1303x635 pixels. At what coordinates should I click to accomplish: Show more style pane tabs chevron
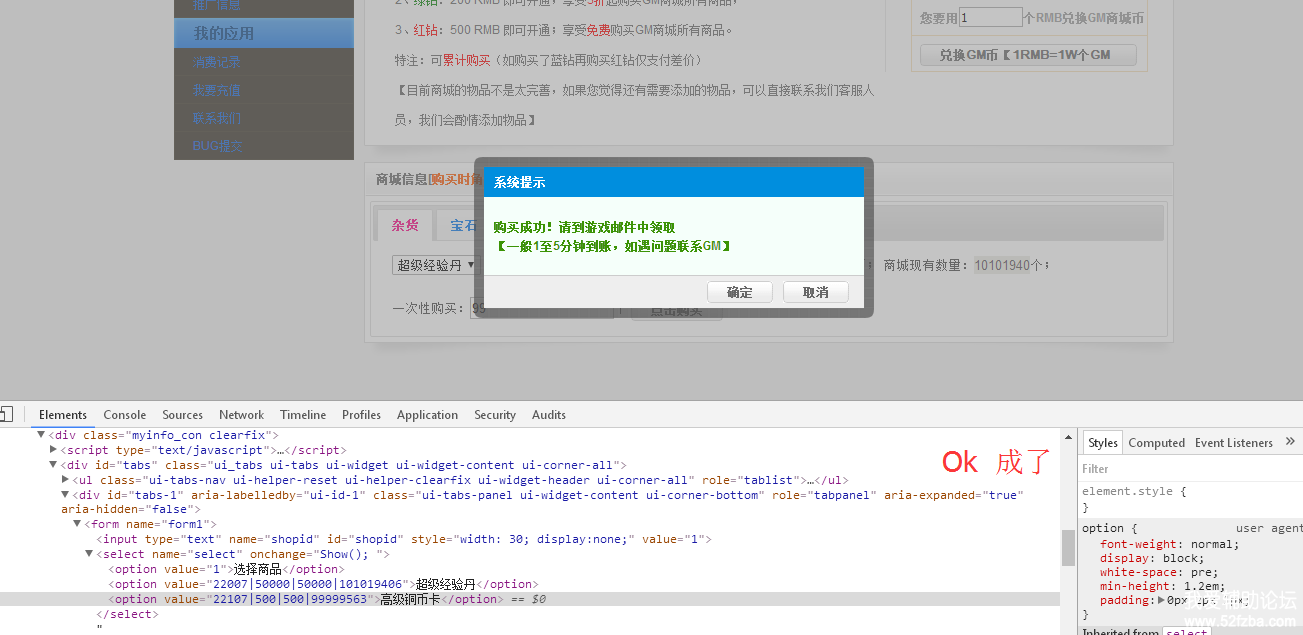tap(1290, 442)
